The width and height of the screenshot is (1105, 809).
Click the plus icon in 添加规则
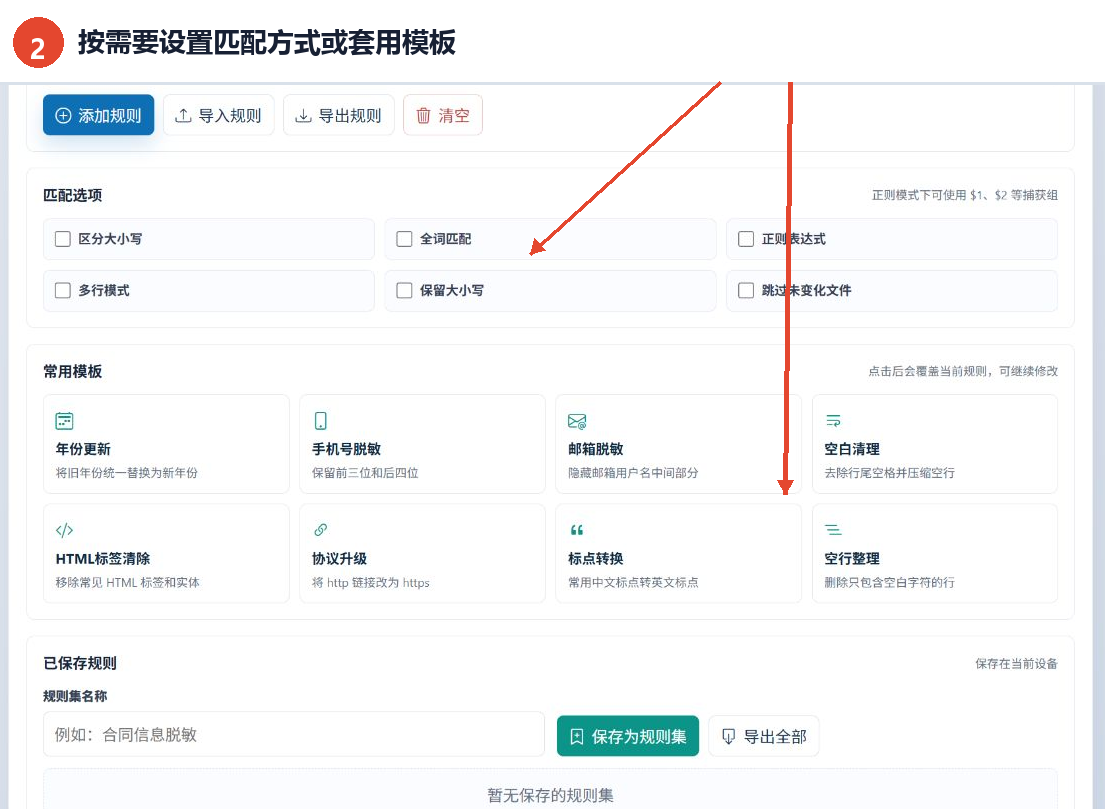coord(63,116)
